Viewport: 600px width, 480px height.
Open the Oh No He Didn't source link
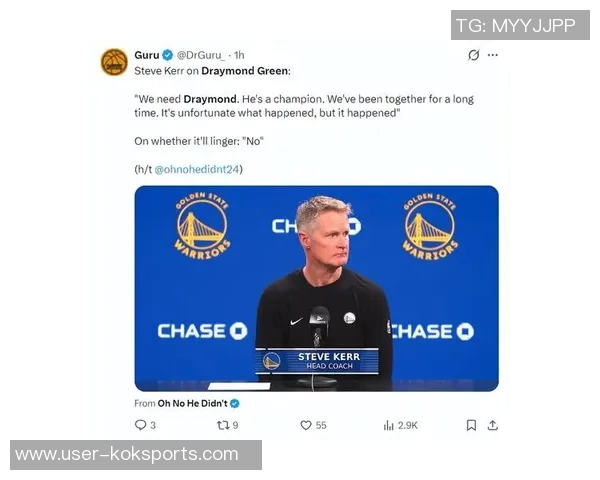pyautogui.click(x=192, y=403)
